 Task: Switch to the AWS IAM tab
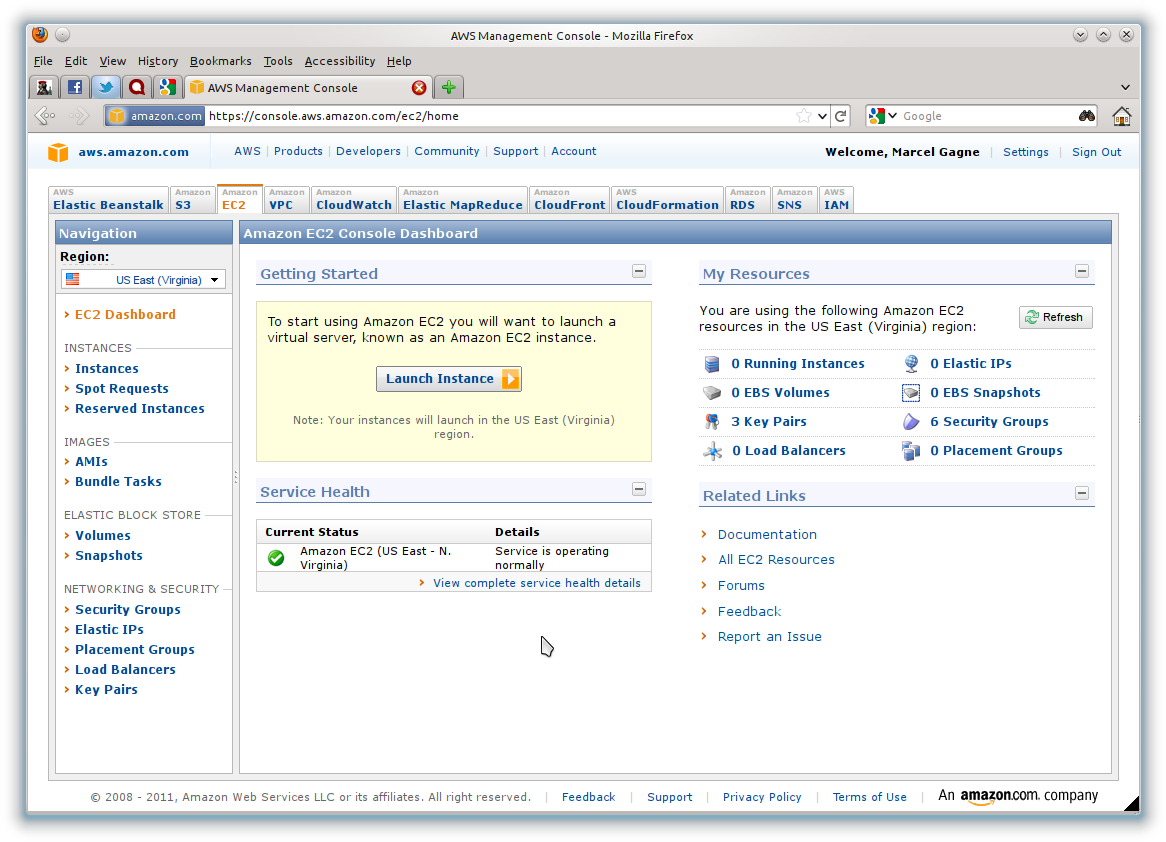pos(836,199)
